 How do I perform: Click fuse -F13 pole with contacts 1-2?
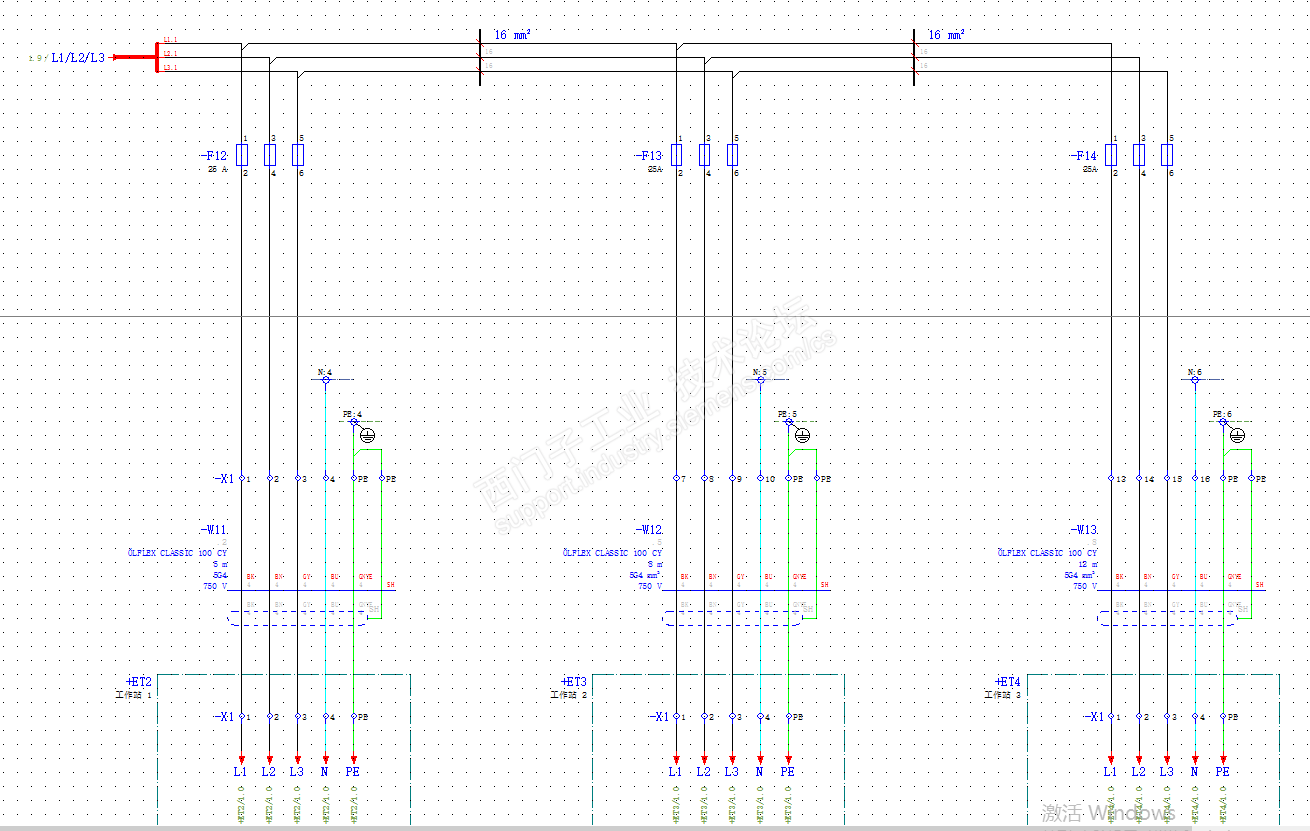tap(676, 155)
